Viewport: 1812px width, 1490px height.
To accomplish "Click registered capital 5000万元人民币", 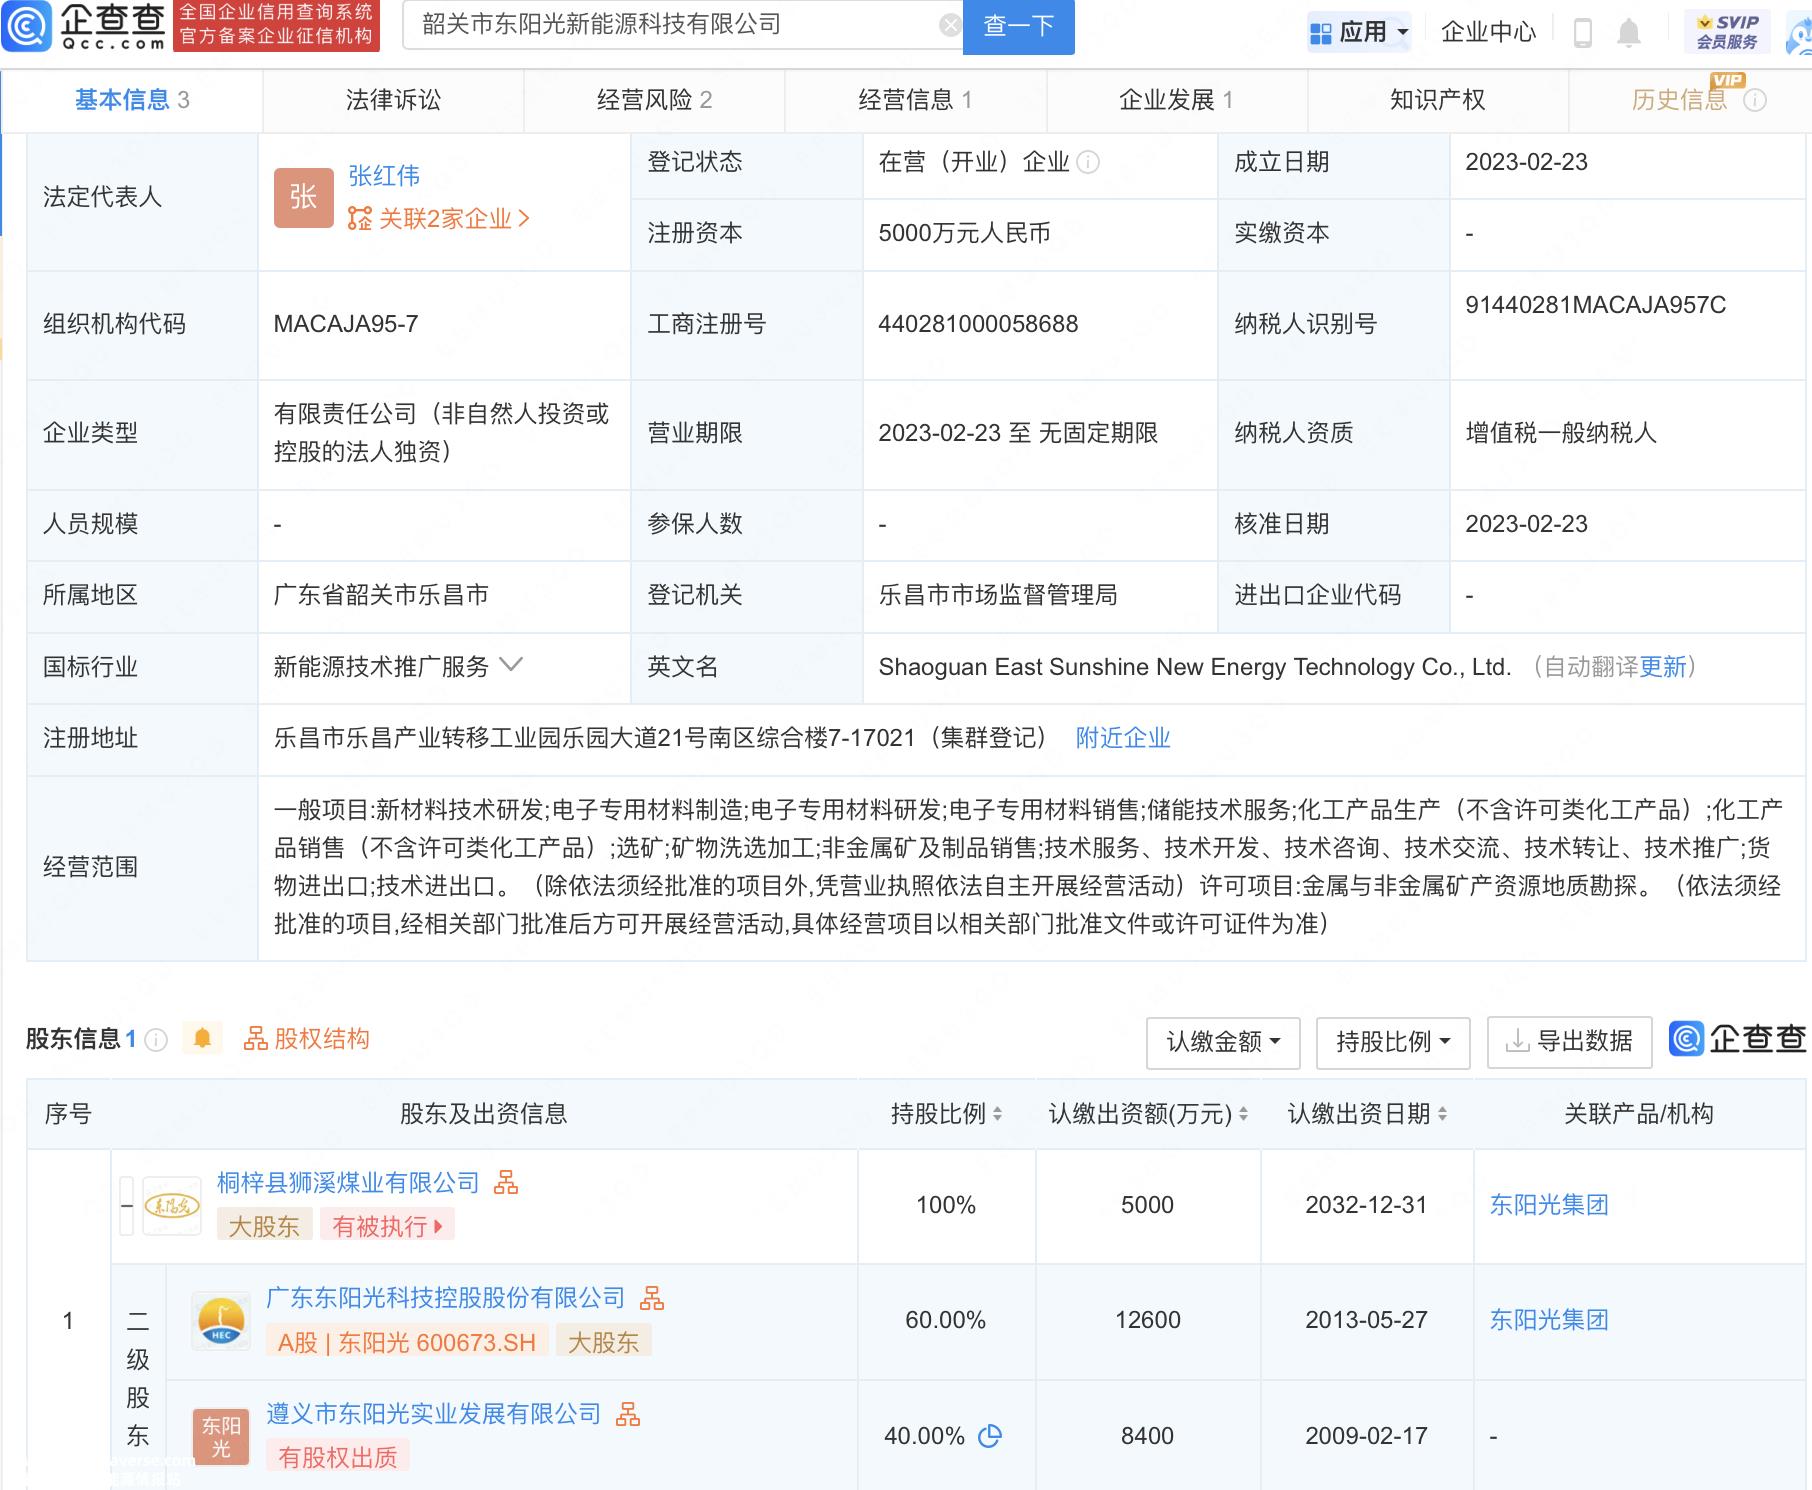I will tap(965, 233).
